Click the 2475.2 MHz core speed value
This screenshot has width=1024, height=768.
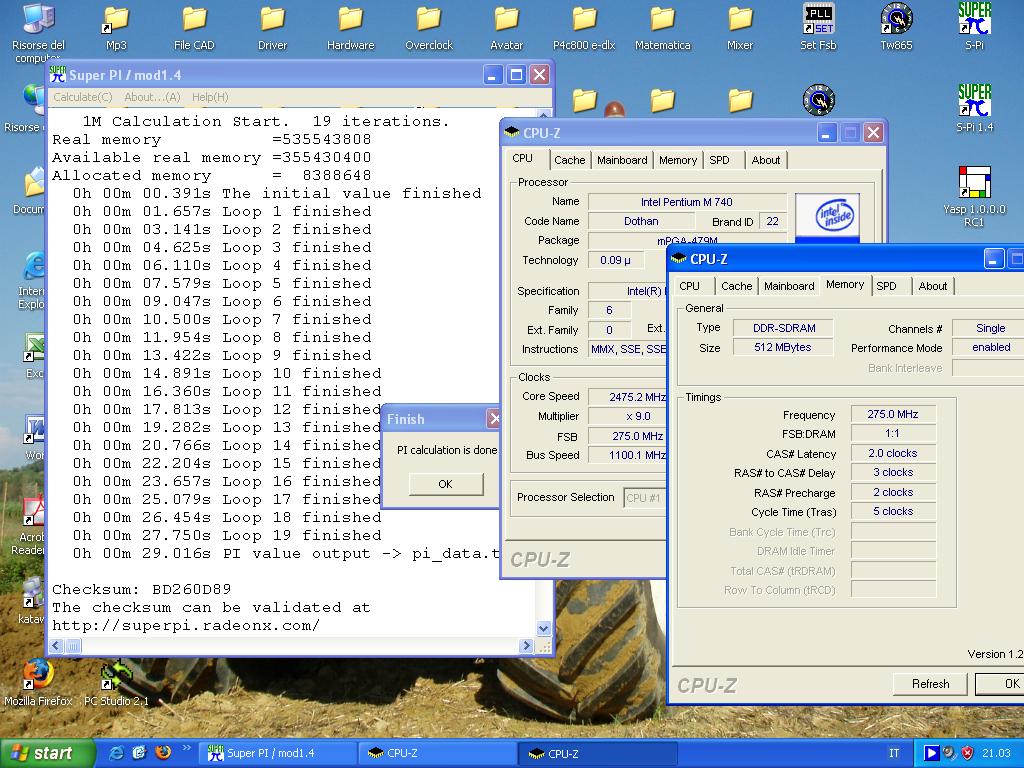tap(628, 397)
